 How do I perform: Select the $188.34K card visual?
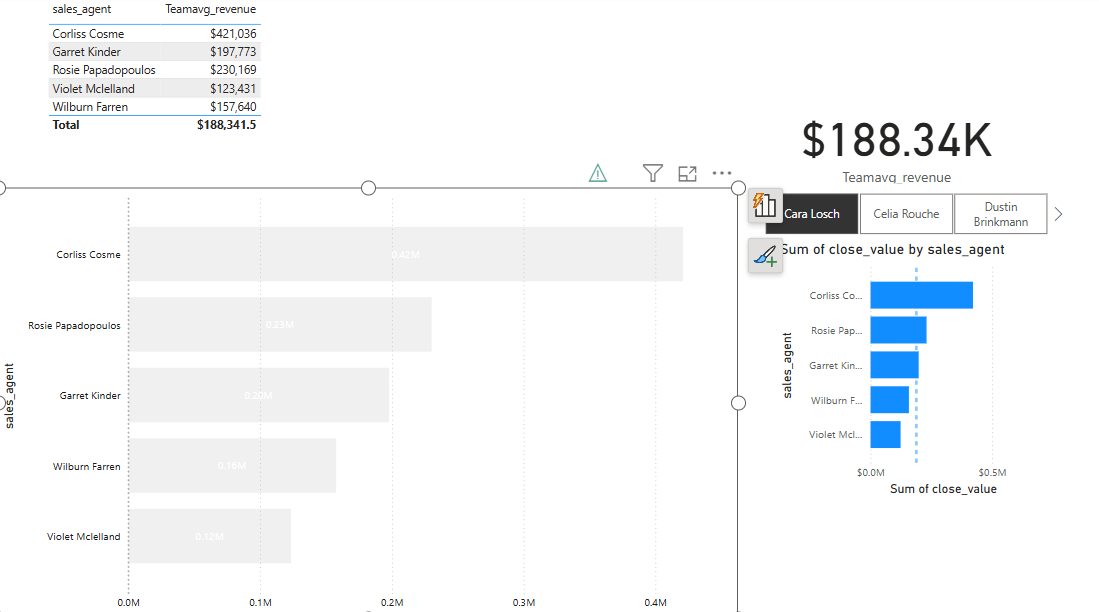click(896, 140)
